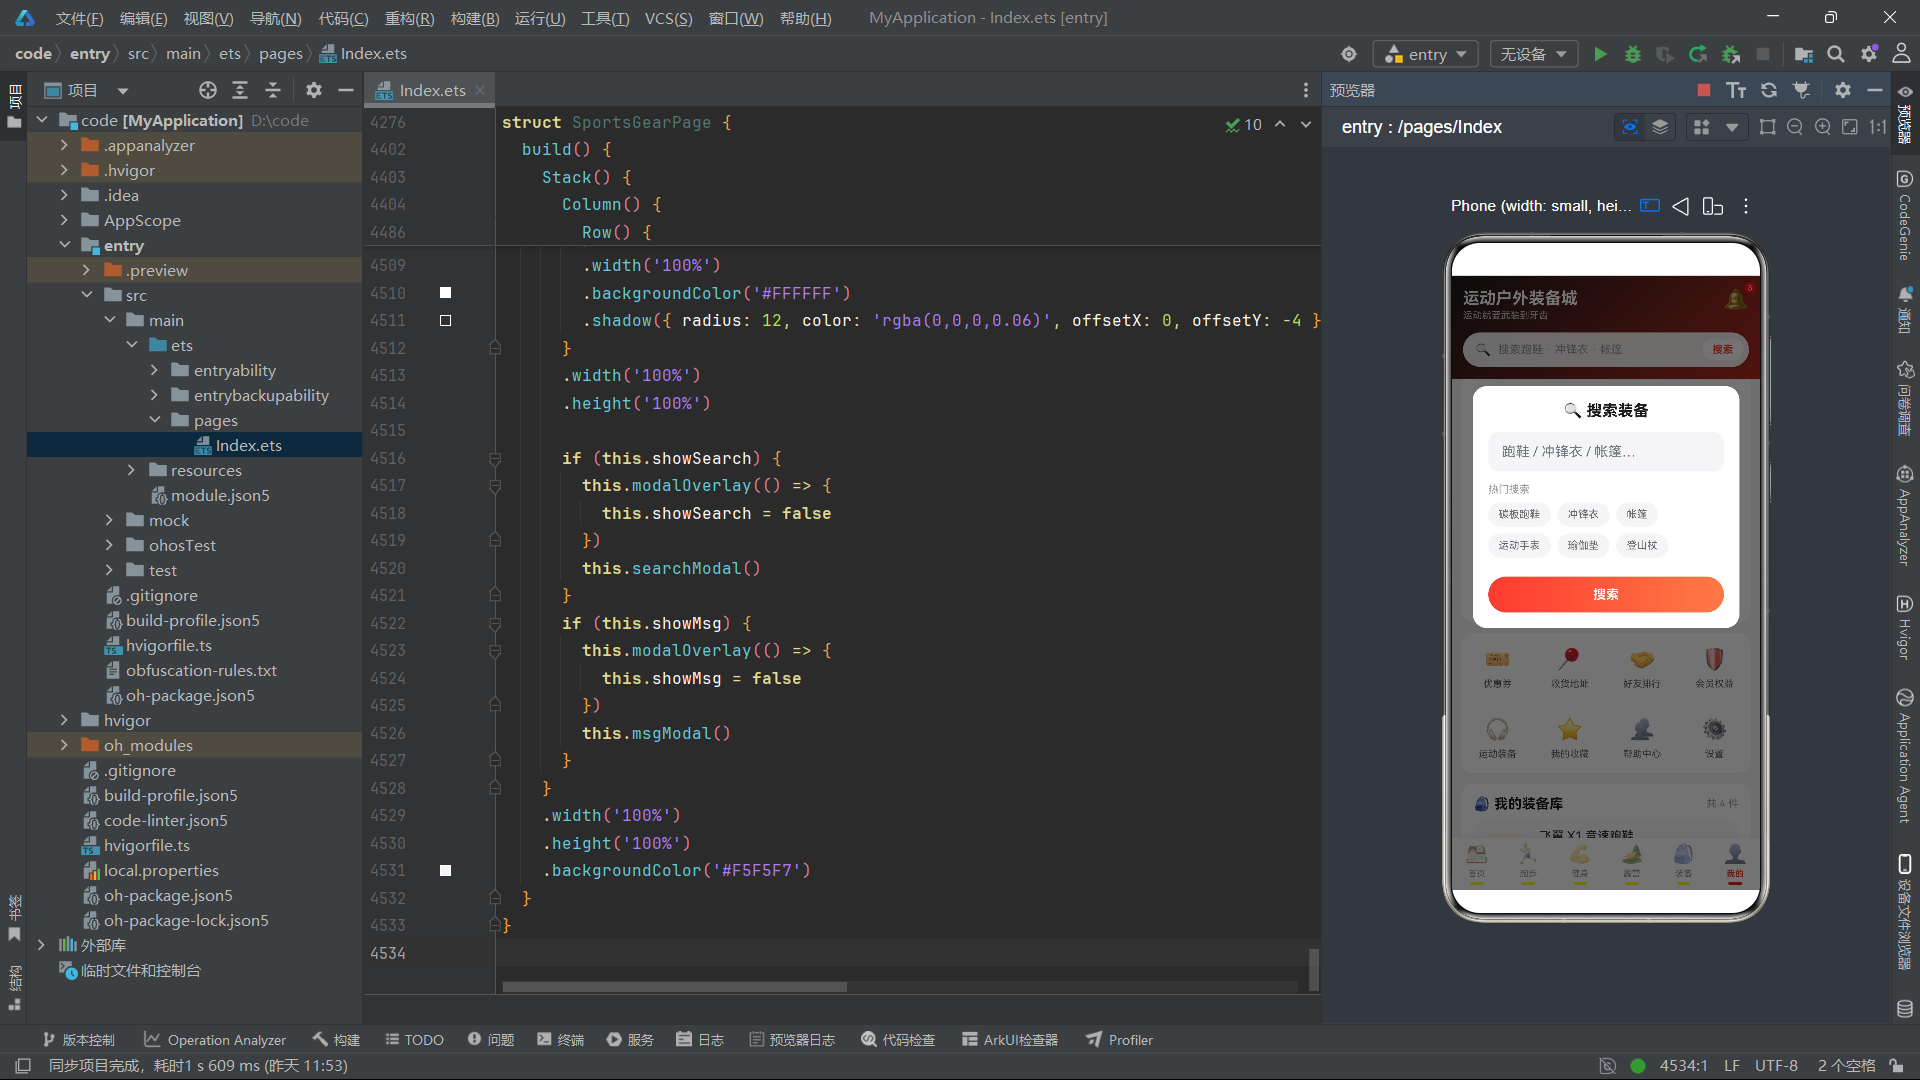Toggle read-only lock in status bar
The height and width of the screenshot is (1080, 1920).
1896,1066
